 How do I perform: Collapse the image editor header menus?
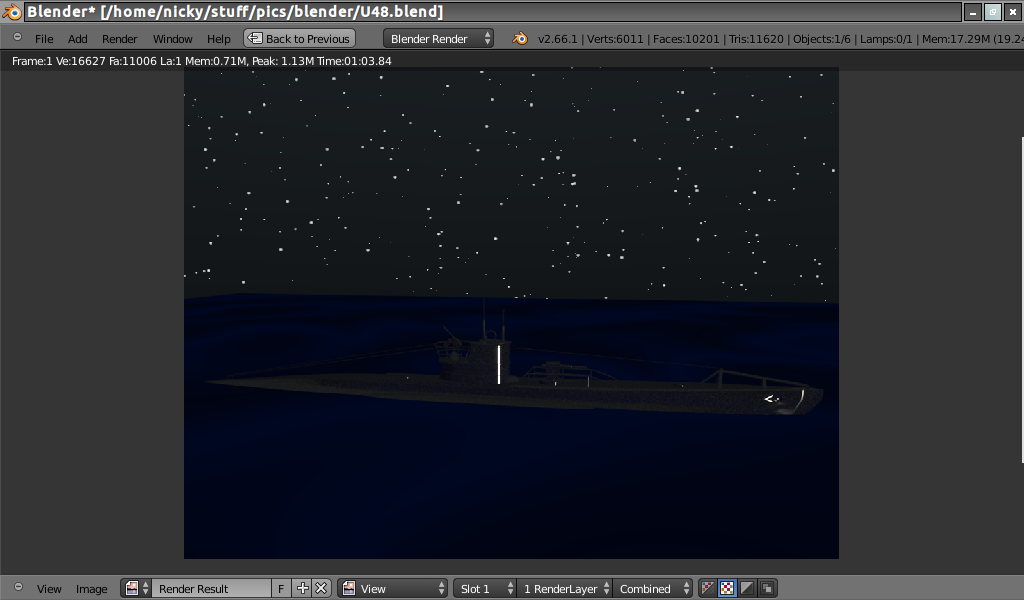pos(17,588)
